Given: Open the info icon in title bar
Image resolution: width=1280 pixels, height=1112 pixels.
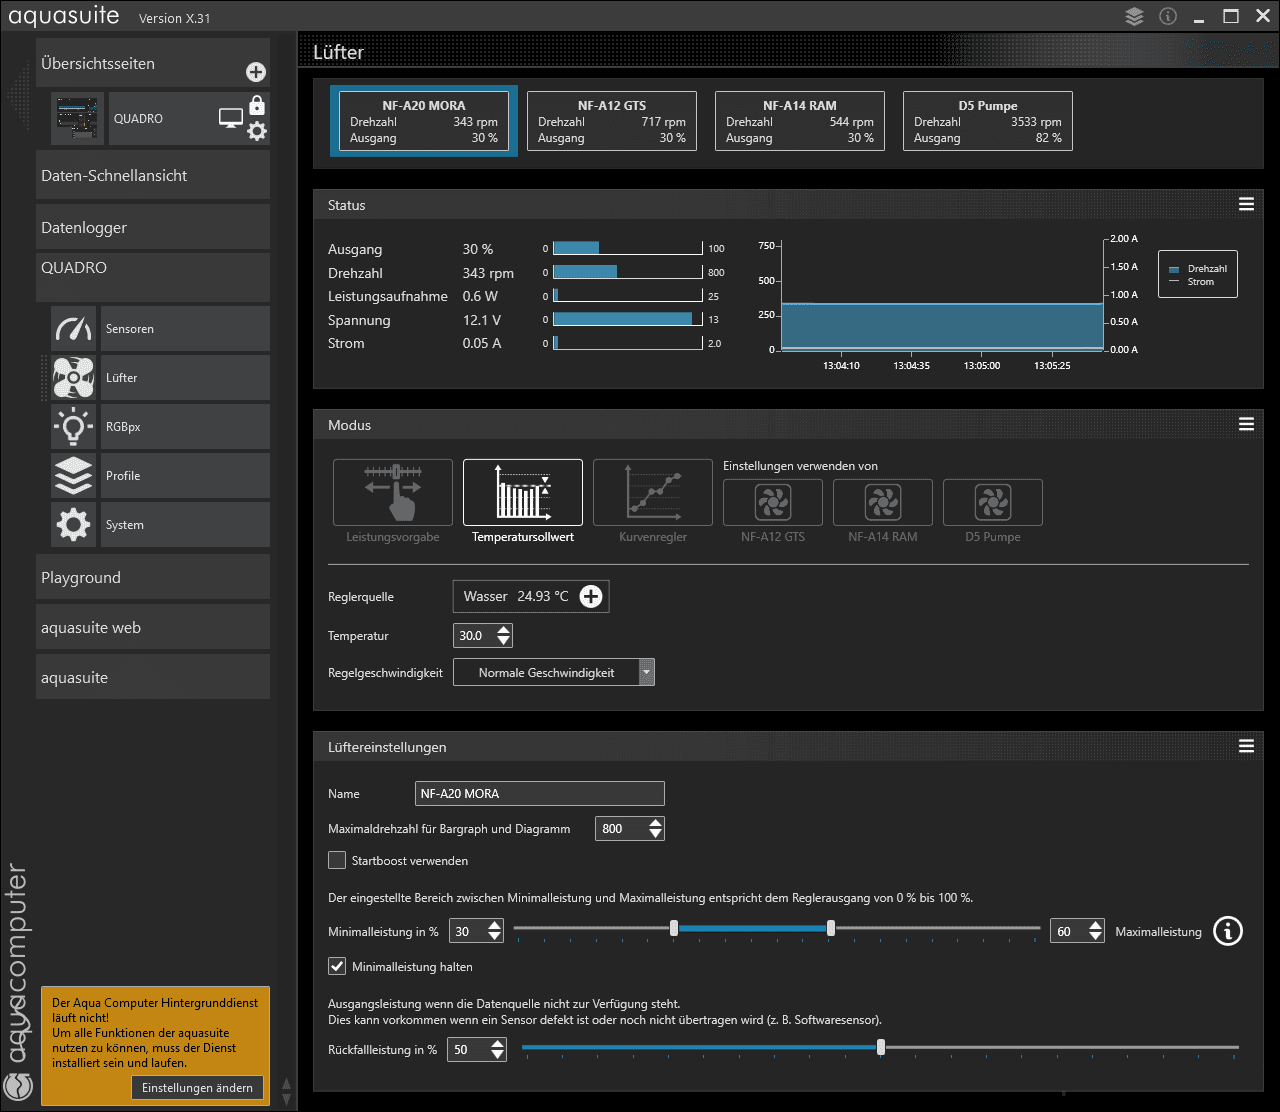Looking at the screenshot, I should (x=1167, y=16).
